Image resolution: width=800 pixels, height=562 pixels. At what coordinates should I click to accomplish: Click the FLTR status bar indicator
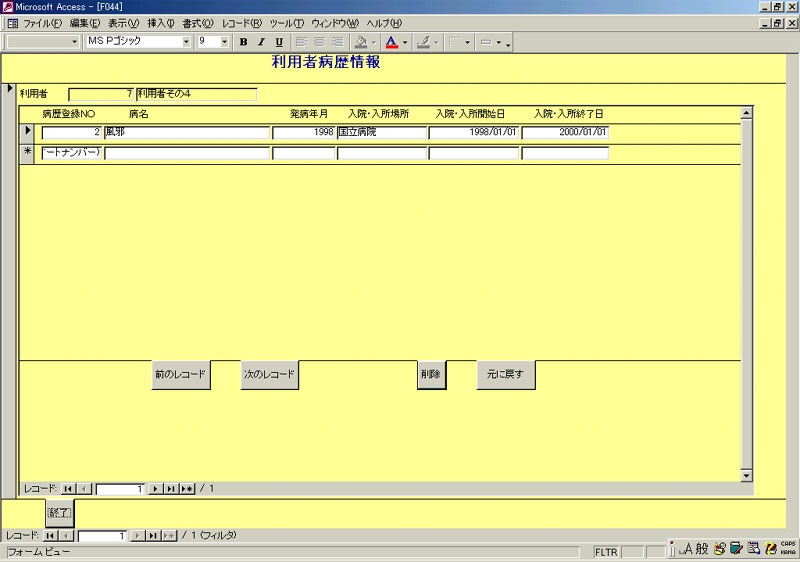[606, 552]
